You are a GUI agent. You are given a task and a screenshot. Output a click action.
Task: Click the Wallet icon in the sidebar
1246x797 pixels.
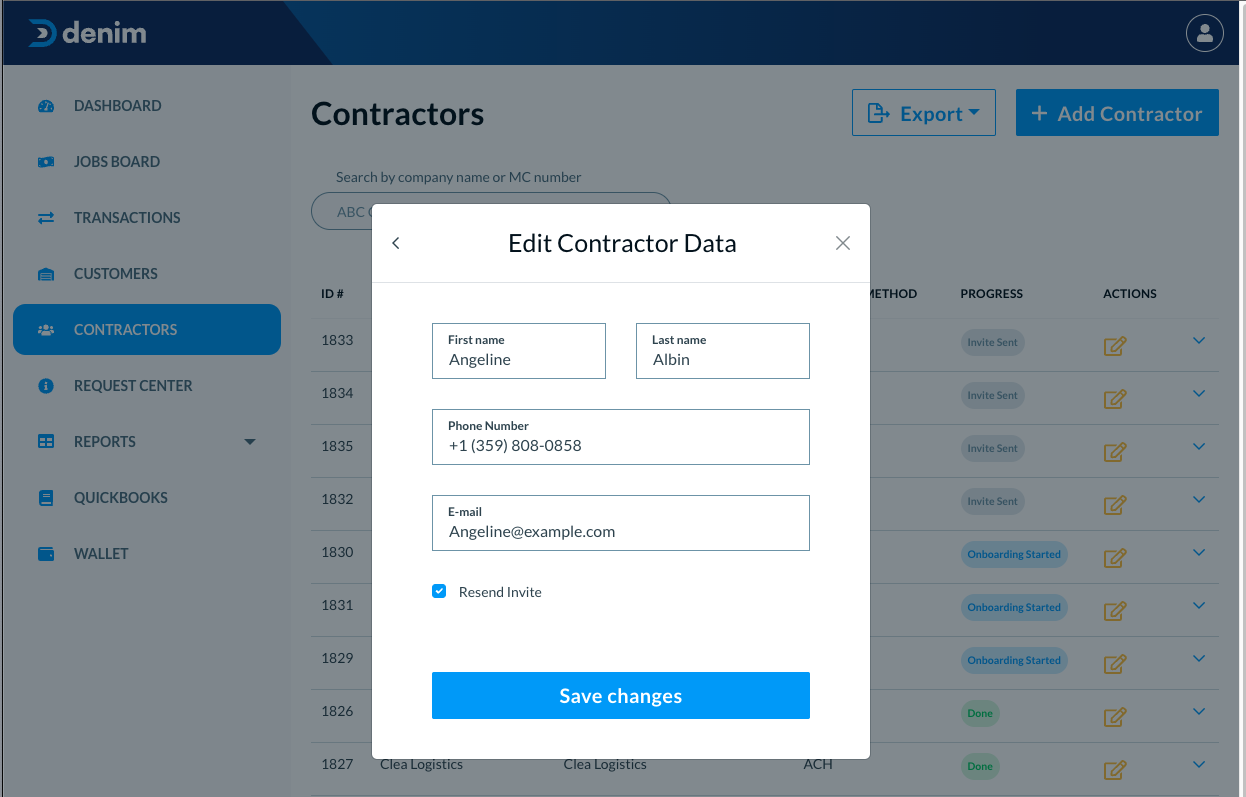46,554
